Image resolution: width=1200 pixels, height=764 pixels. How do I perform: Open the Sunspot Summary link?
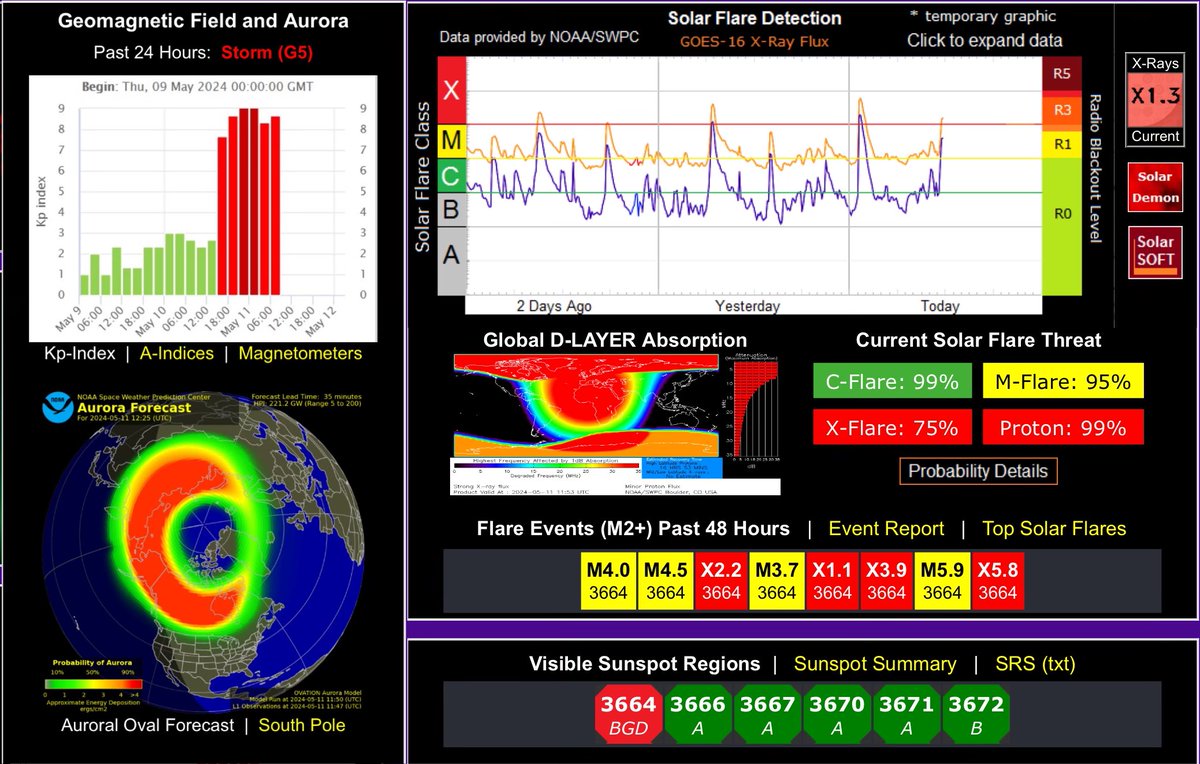[875, 664]
